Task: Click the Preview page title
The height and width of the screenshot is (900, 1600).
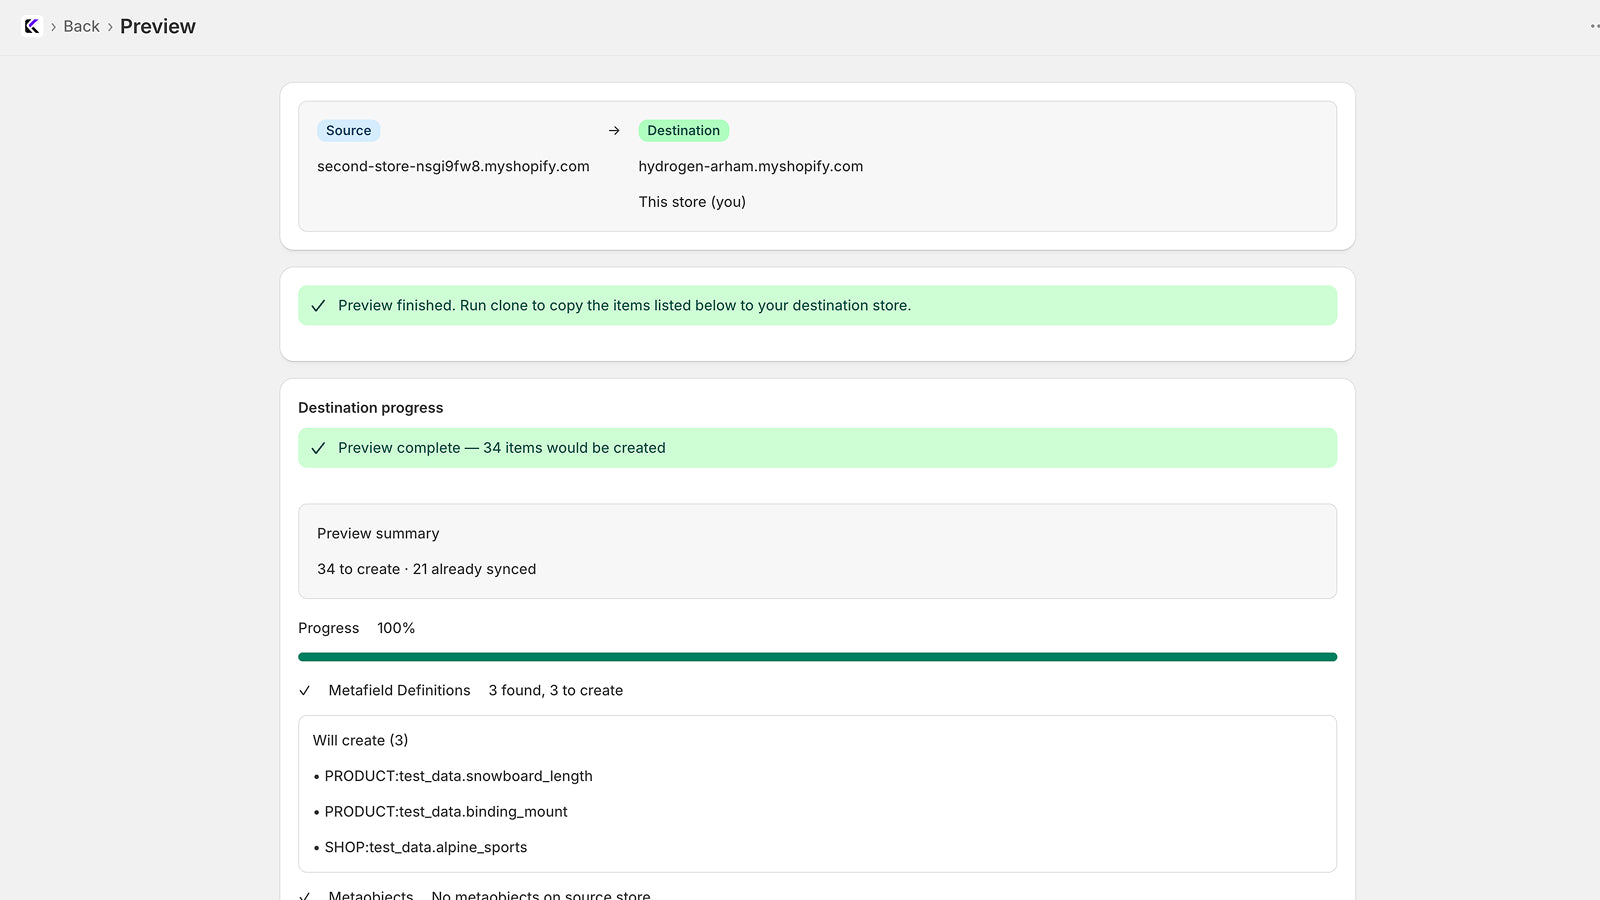Action: click(158, 27)
